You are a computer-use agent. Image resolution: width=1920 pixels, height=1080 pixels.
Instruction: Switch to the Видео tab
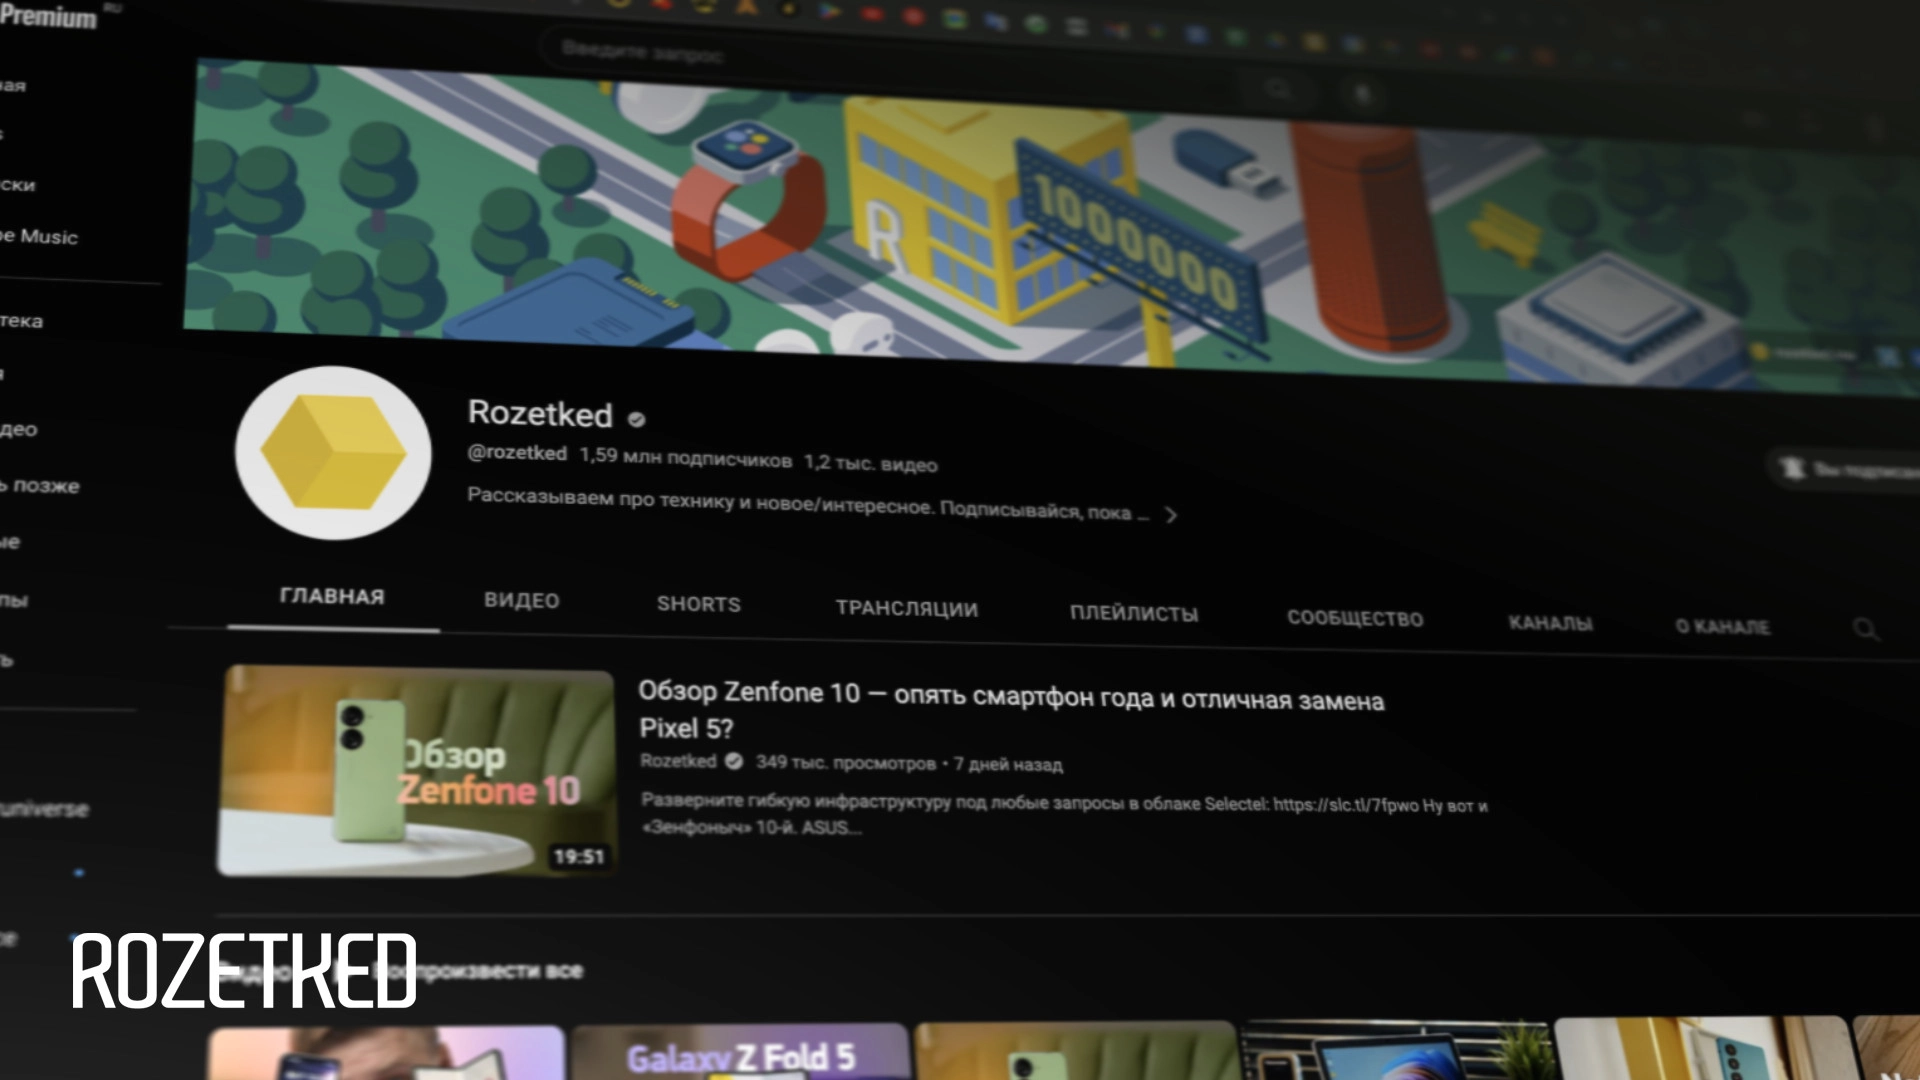521,600
